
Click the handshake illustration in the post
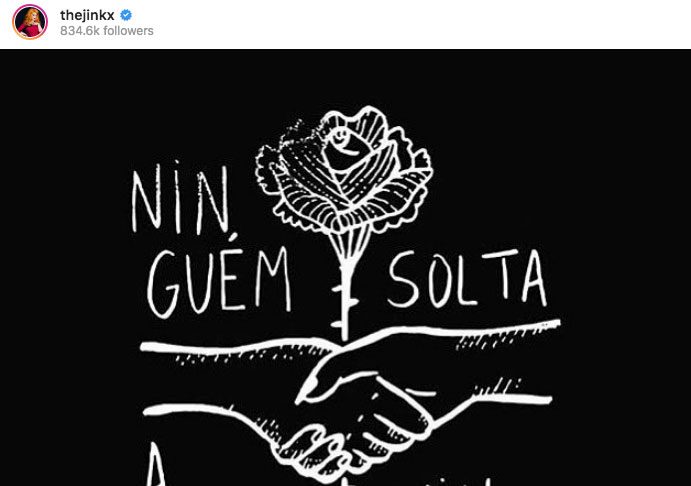(350, 401)
